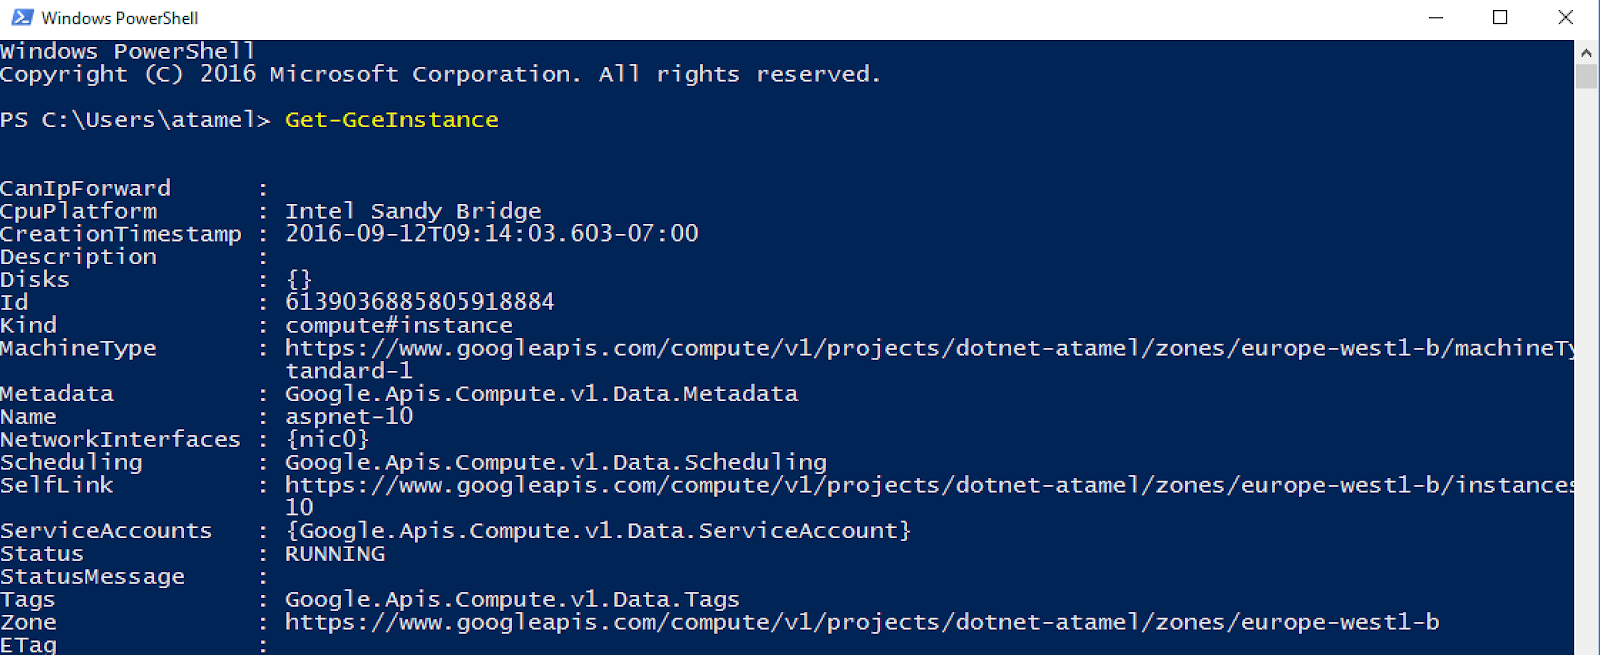Viewport: 1600px width, 655px height.
Task: Click the ServiceAccounts value text
Action: tap(597, 530)
